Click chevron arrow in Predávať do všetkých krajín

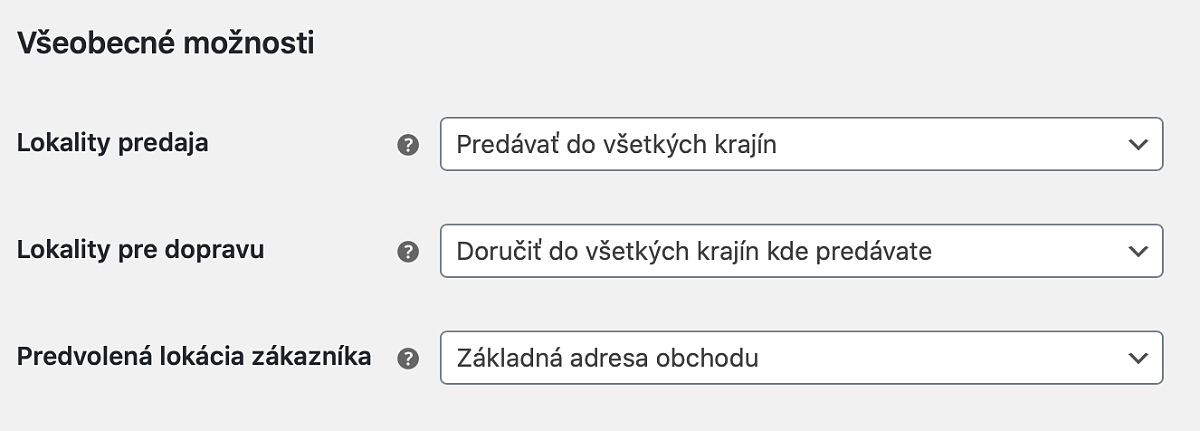pos(1137,144)
